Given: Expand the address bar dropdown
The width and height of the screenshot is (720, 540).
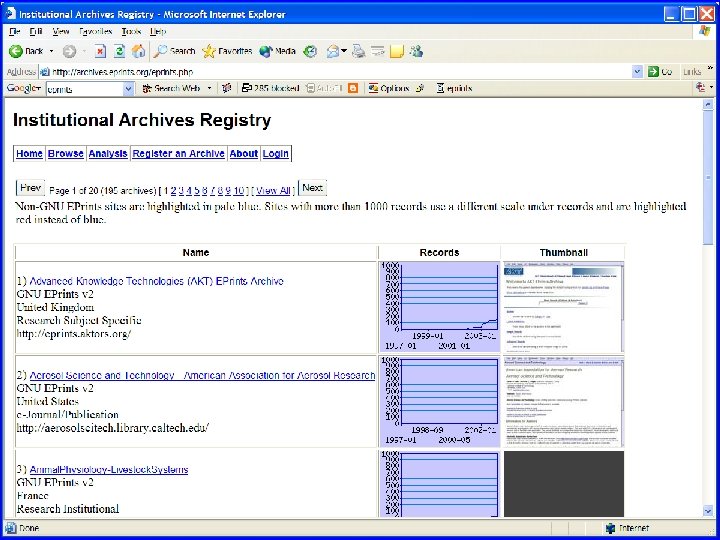Looking at the screenshot, I should 637,72.
